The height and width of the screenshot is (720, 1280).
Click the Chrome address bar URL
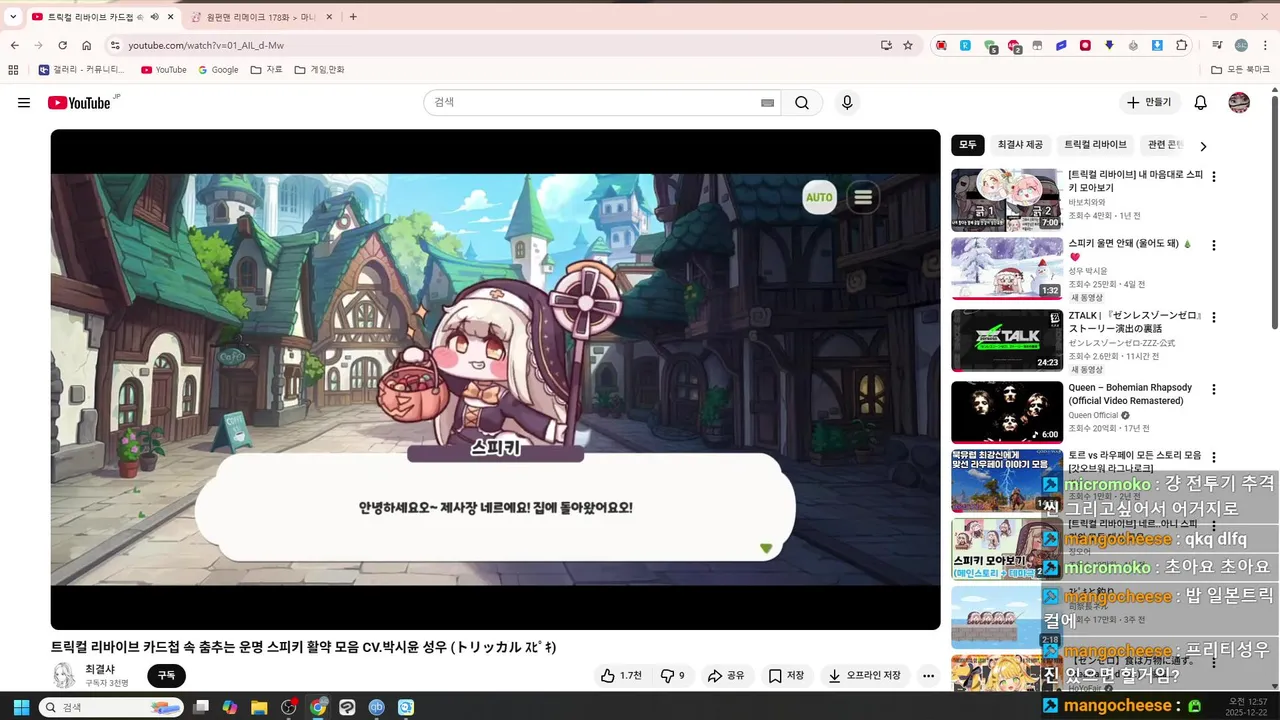(206, 46)
